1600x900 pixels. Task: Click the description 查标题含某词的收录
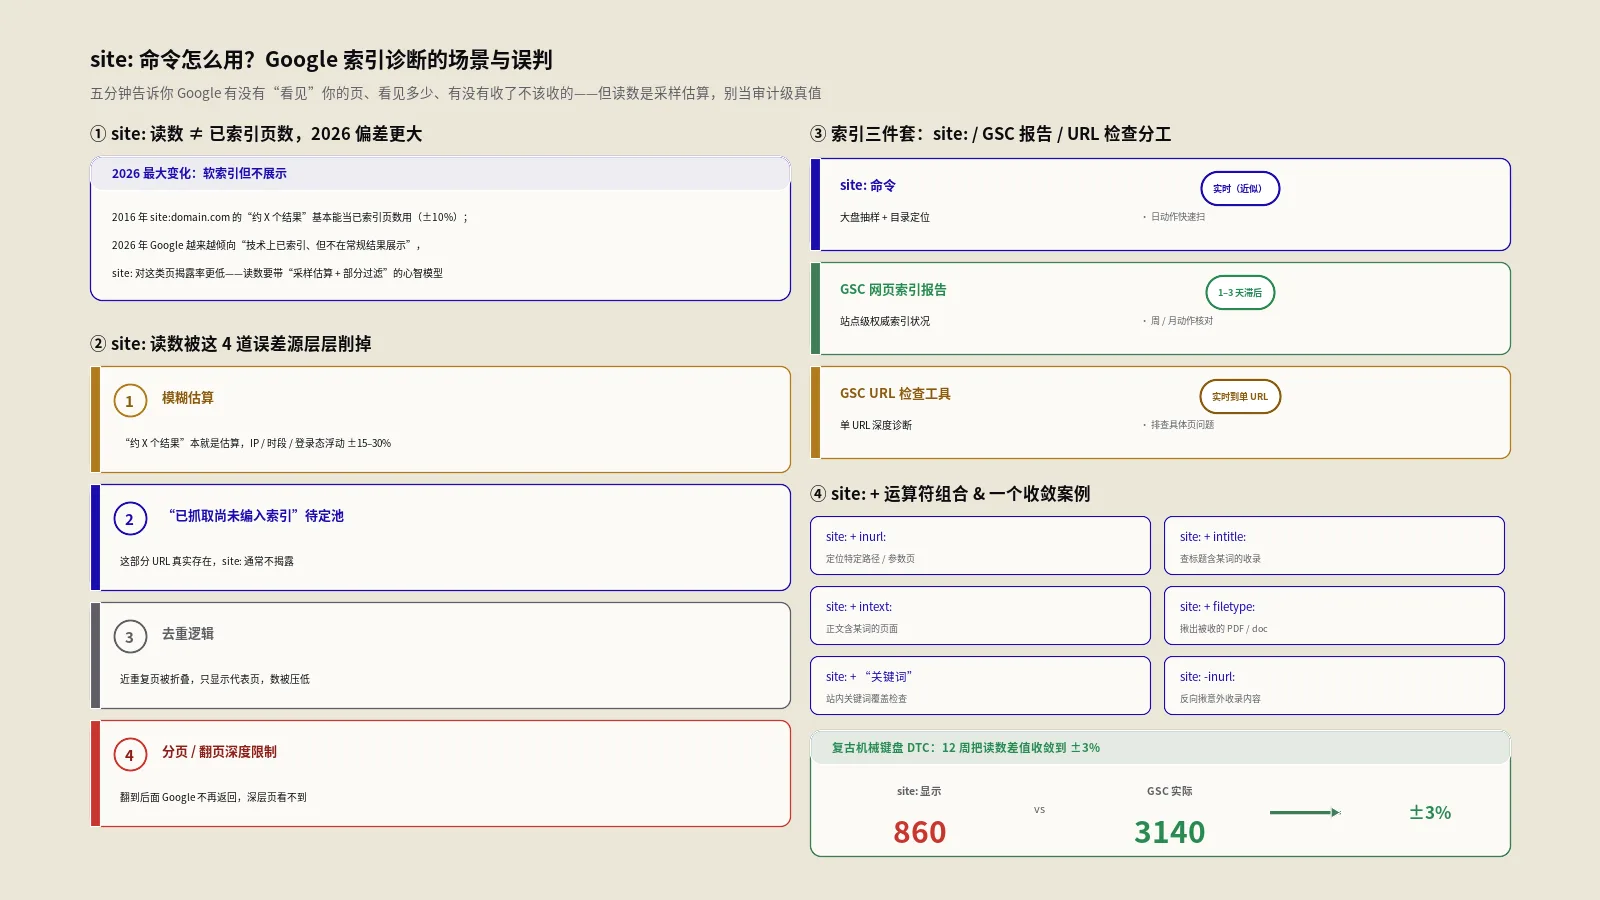[1220, 559]
